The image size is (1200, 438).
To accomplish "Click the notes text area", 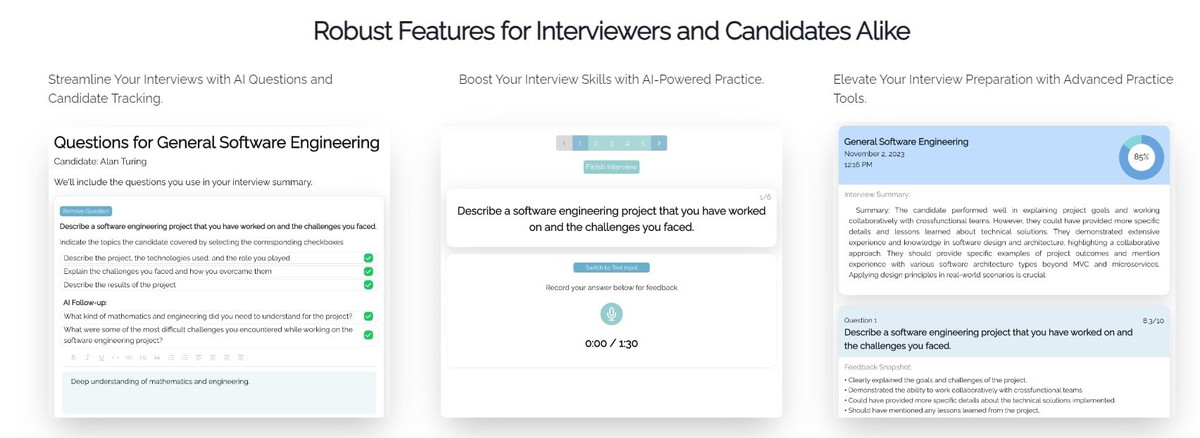I will click(x=218, y=392).
